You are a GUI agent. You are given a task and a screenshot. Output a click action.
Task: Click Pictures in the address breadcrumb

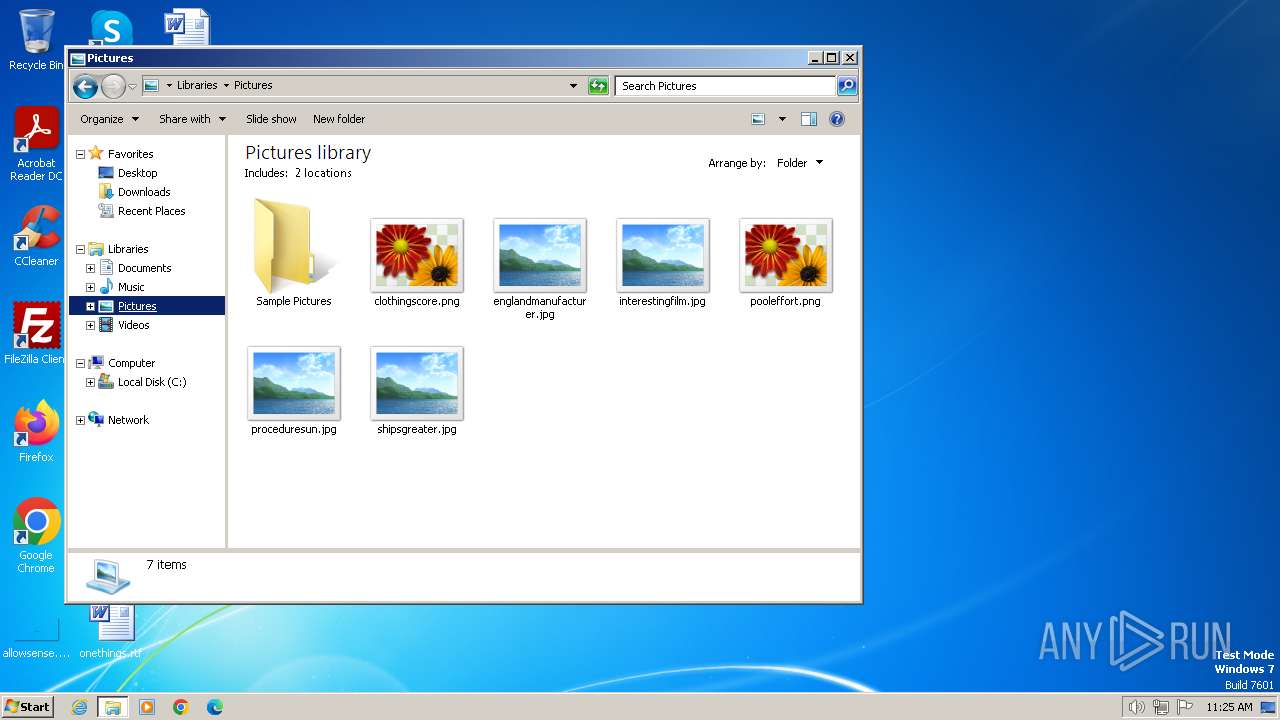pyautogui.click(x=253, y=85)
